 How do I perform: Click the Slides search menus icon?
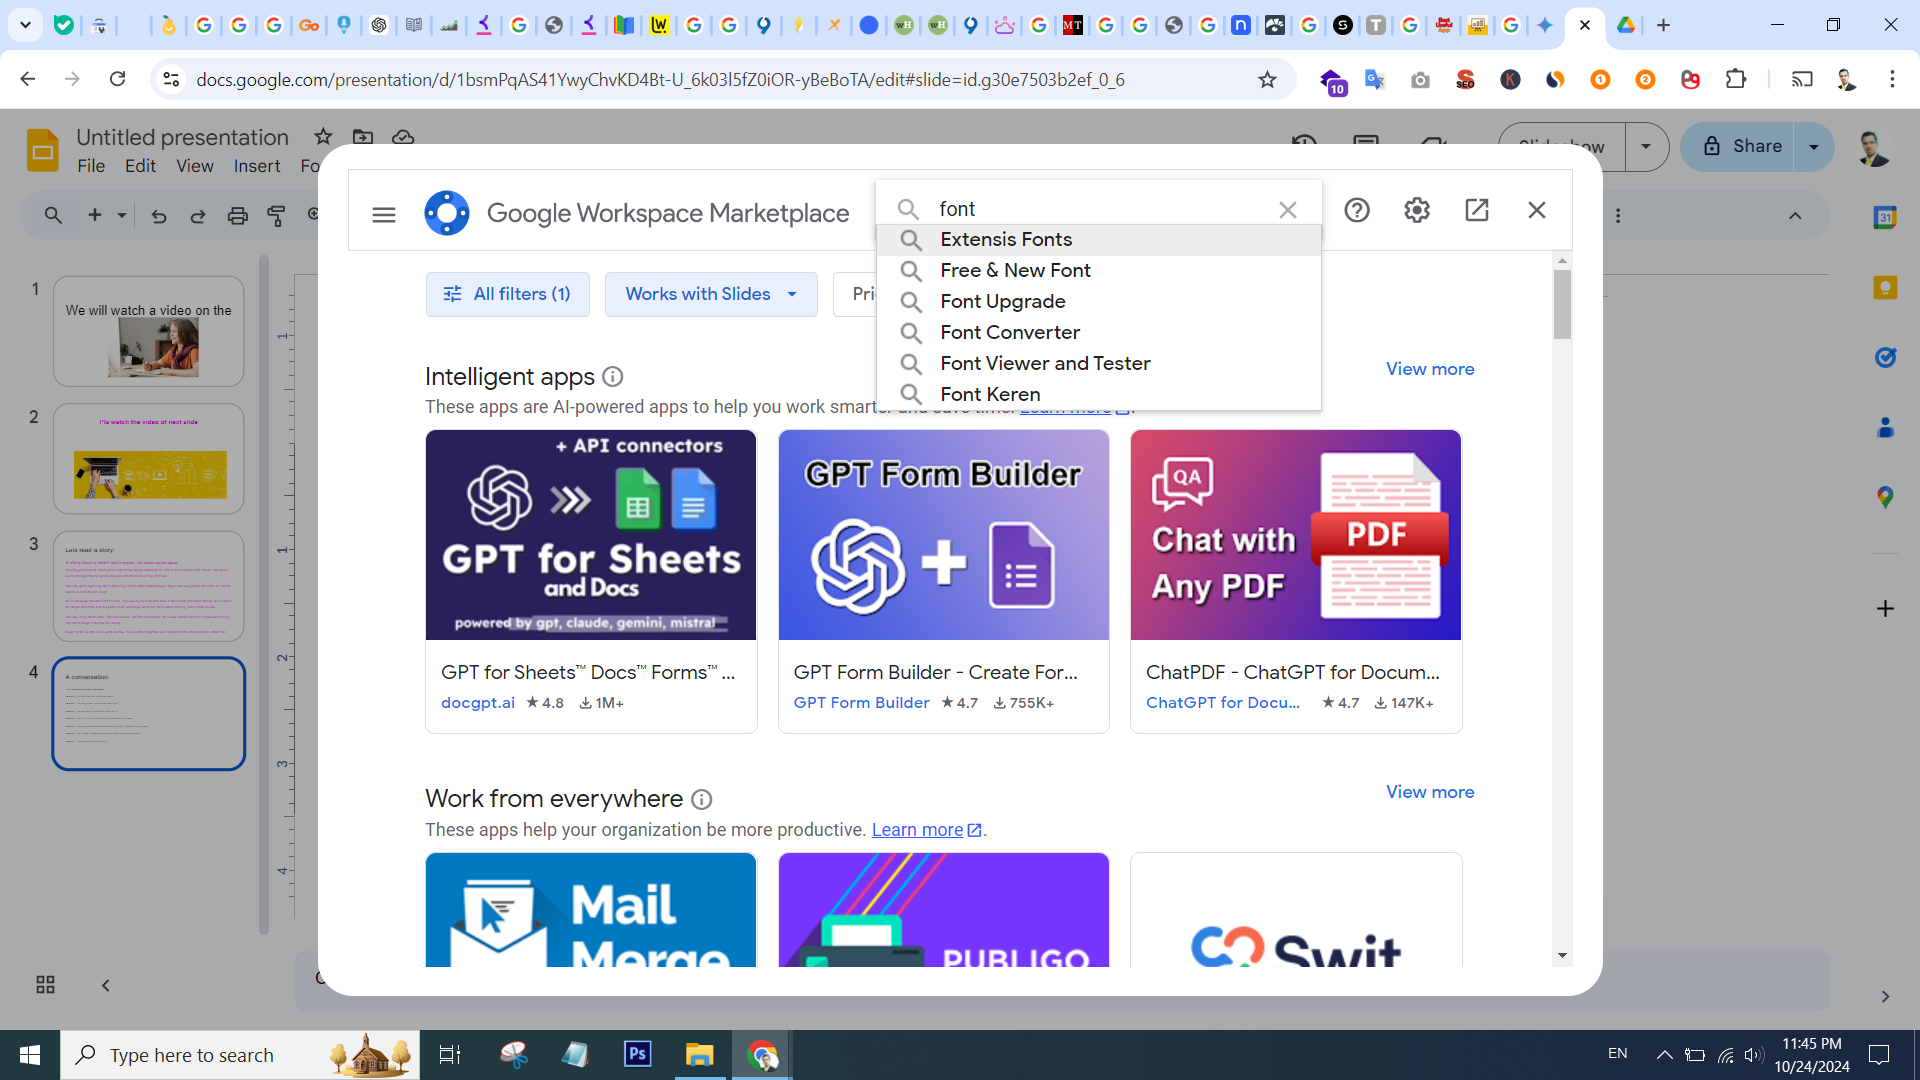coord(53,215)
